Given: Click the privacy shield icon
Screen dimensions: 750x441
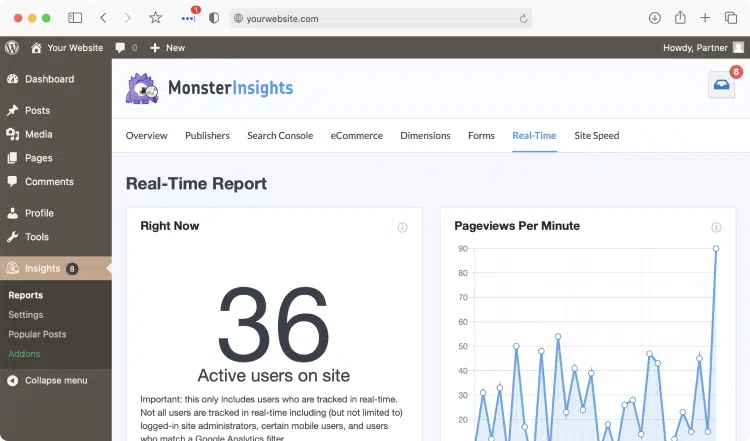Looking at the screenshot, I should pos(213,18).
